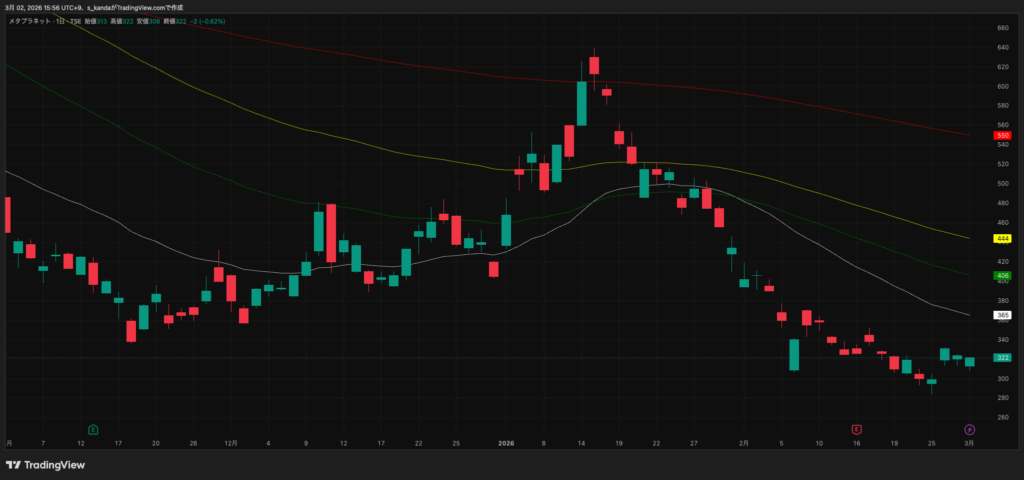Click the green earnings marker on the time axis
The width and height of the screenshot is (1024, 480).
[93, 429]
